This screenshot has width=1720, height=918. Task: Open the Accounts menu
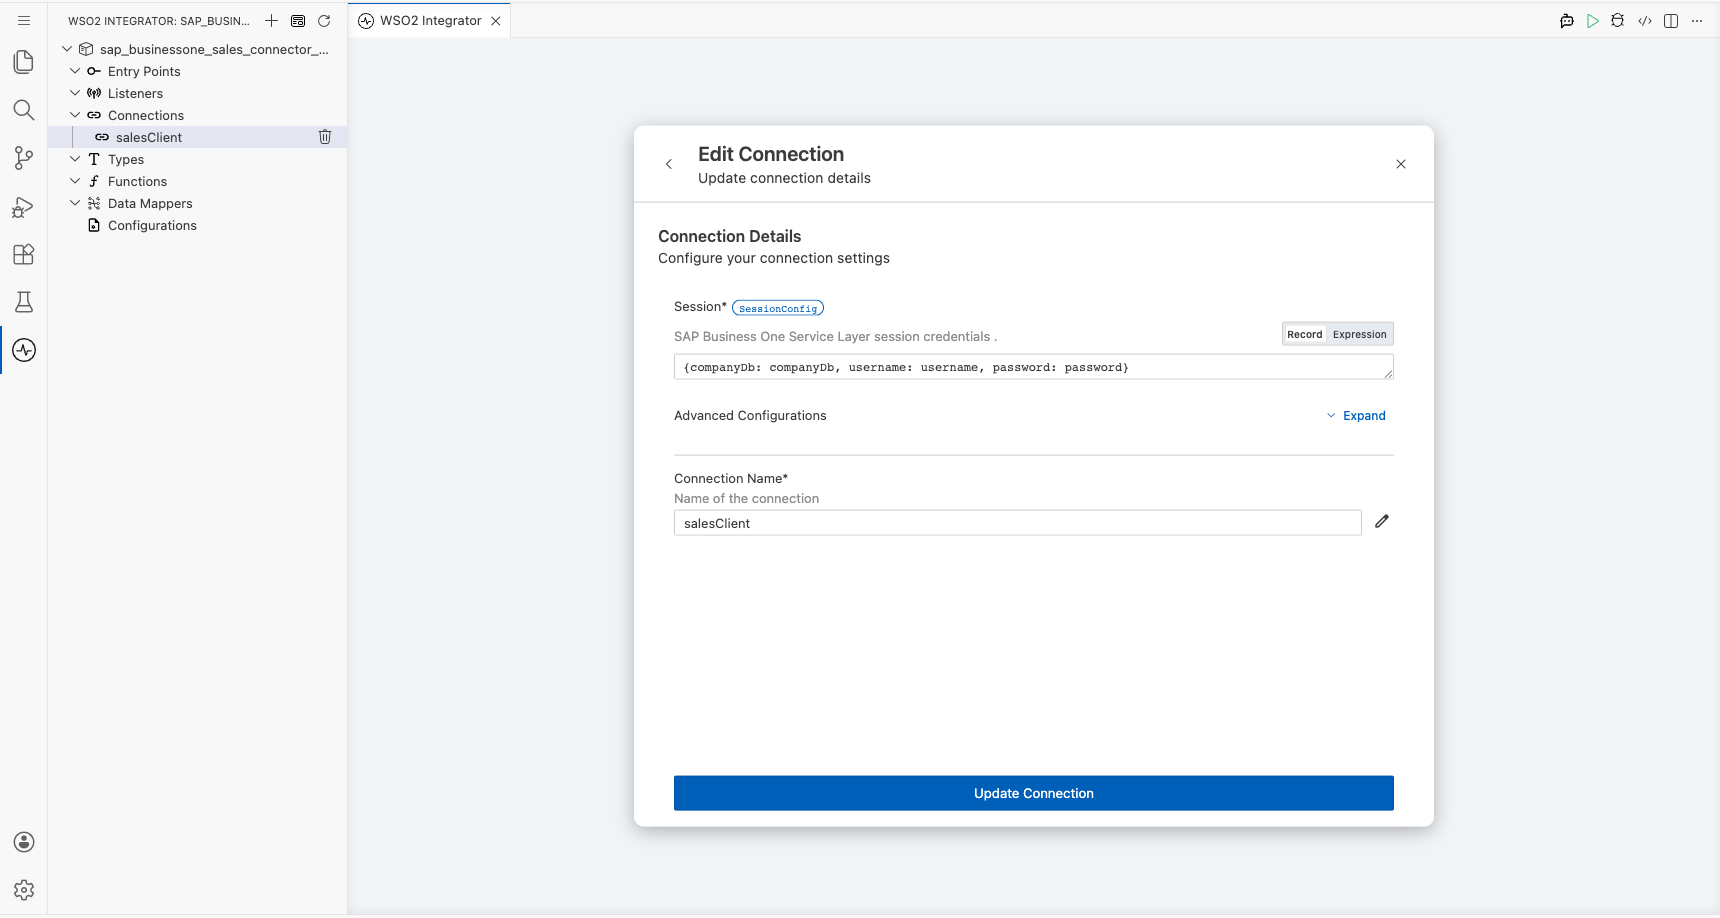click(x=24, y=842)
